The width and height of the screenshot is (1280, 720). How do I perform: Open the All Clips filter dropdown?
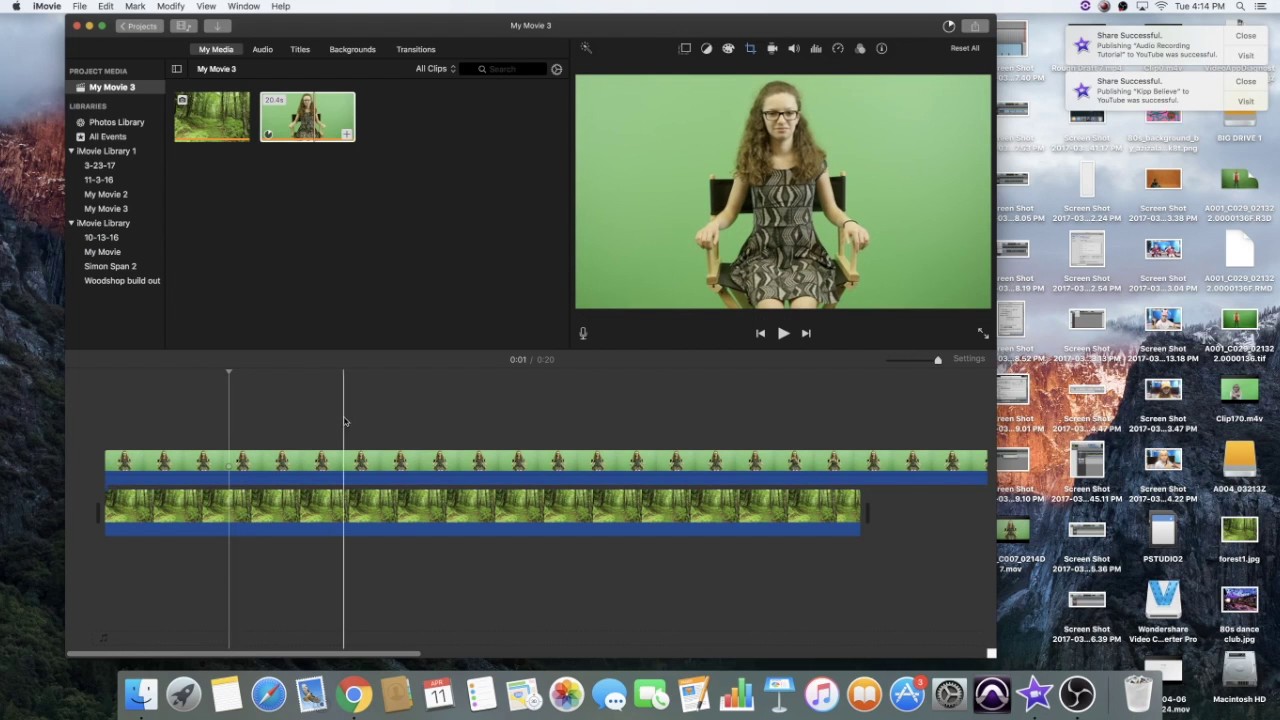436,69
